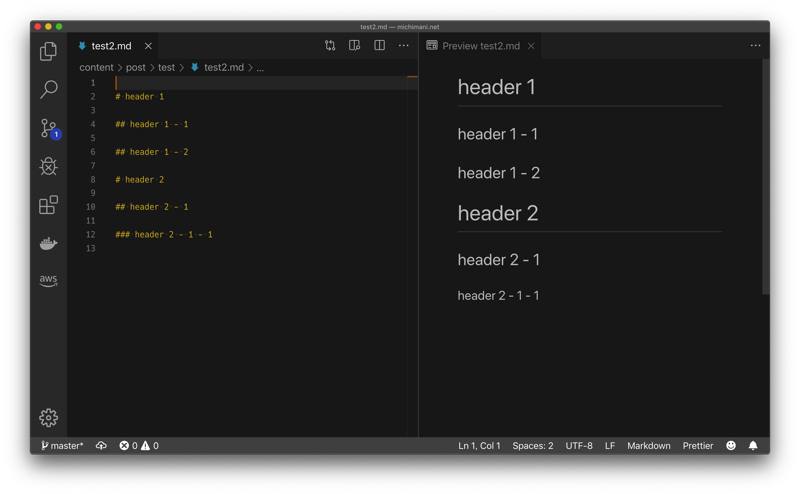Click line number 13 in editor gutter
This screenshot has width=800, height=494.
(x=90, y=248)
